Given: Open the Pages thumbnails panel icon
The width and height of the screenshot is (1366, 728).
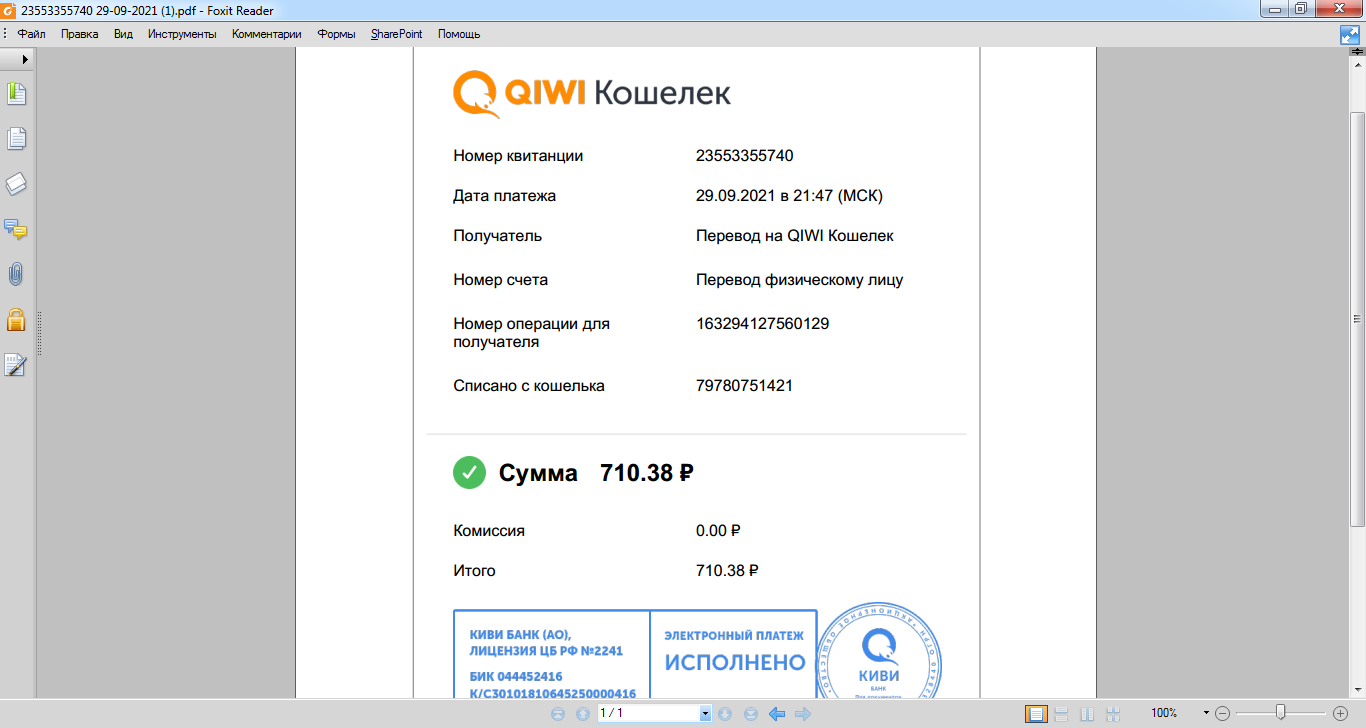Looking at the screenshot, I should pyautogui.click(x=16, y=139).
